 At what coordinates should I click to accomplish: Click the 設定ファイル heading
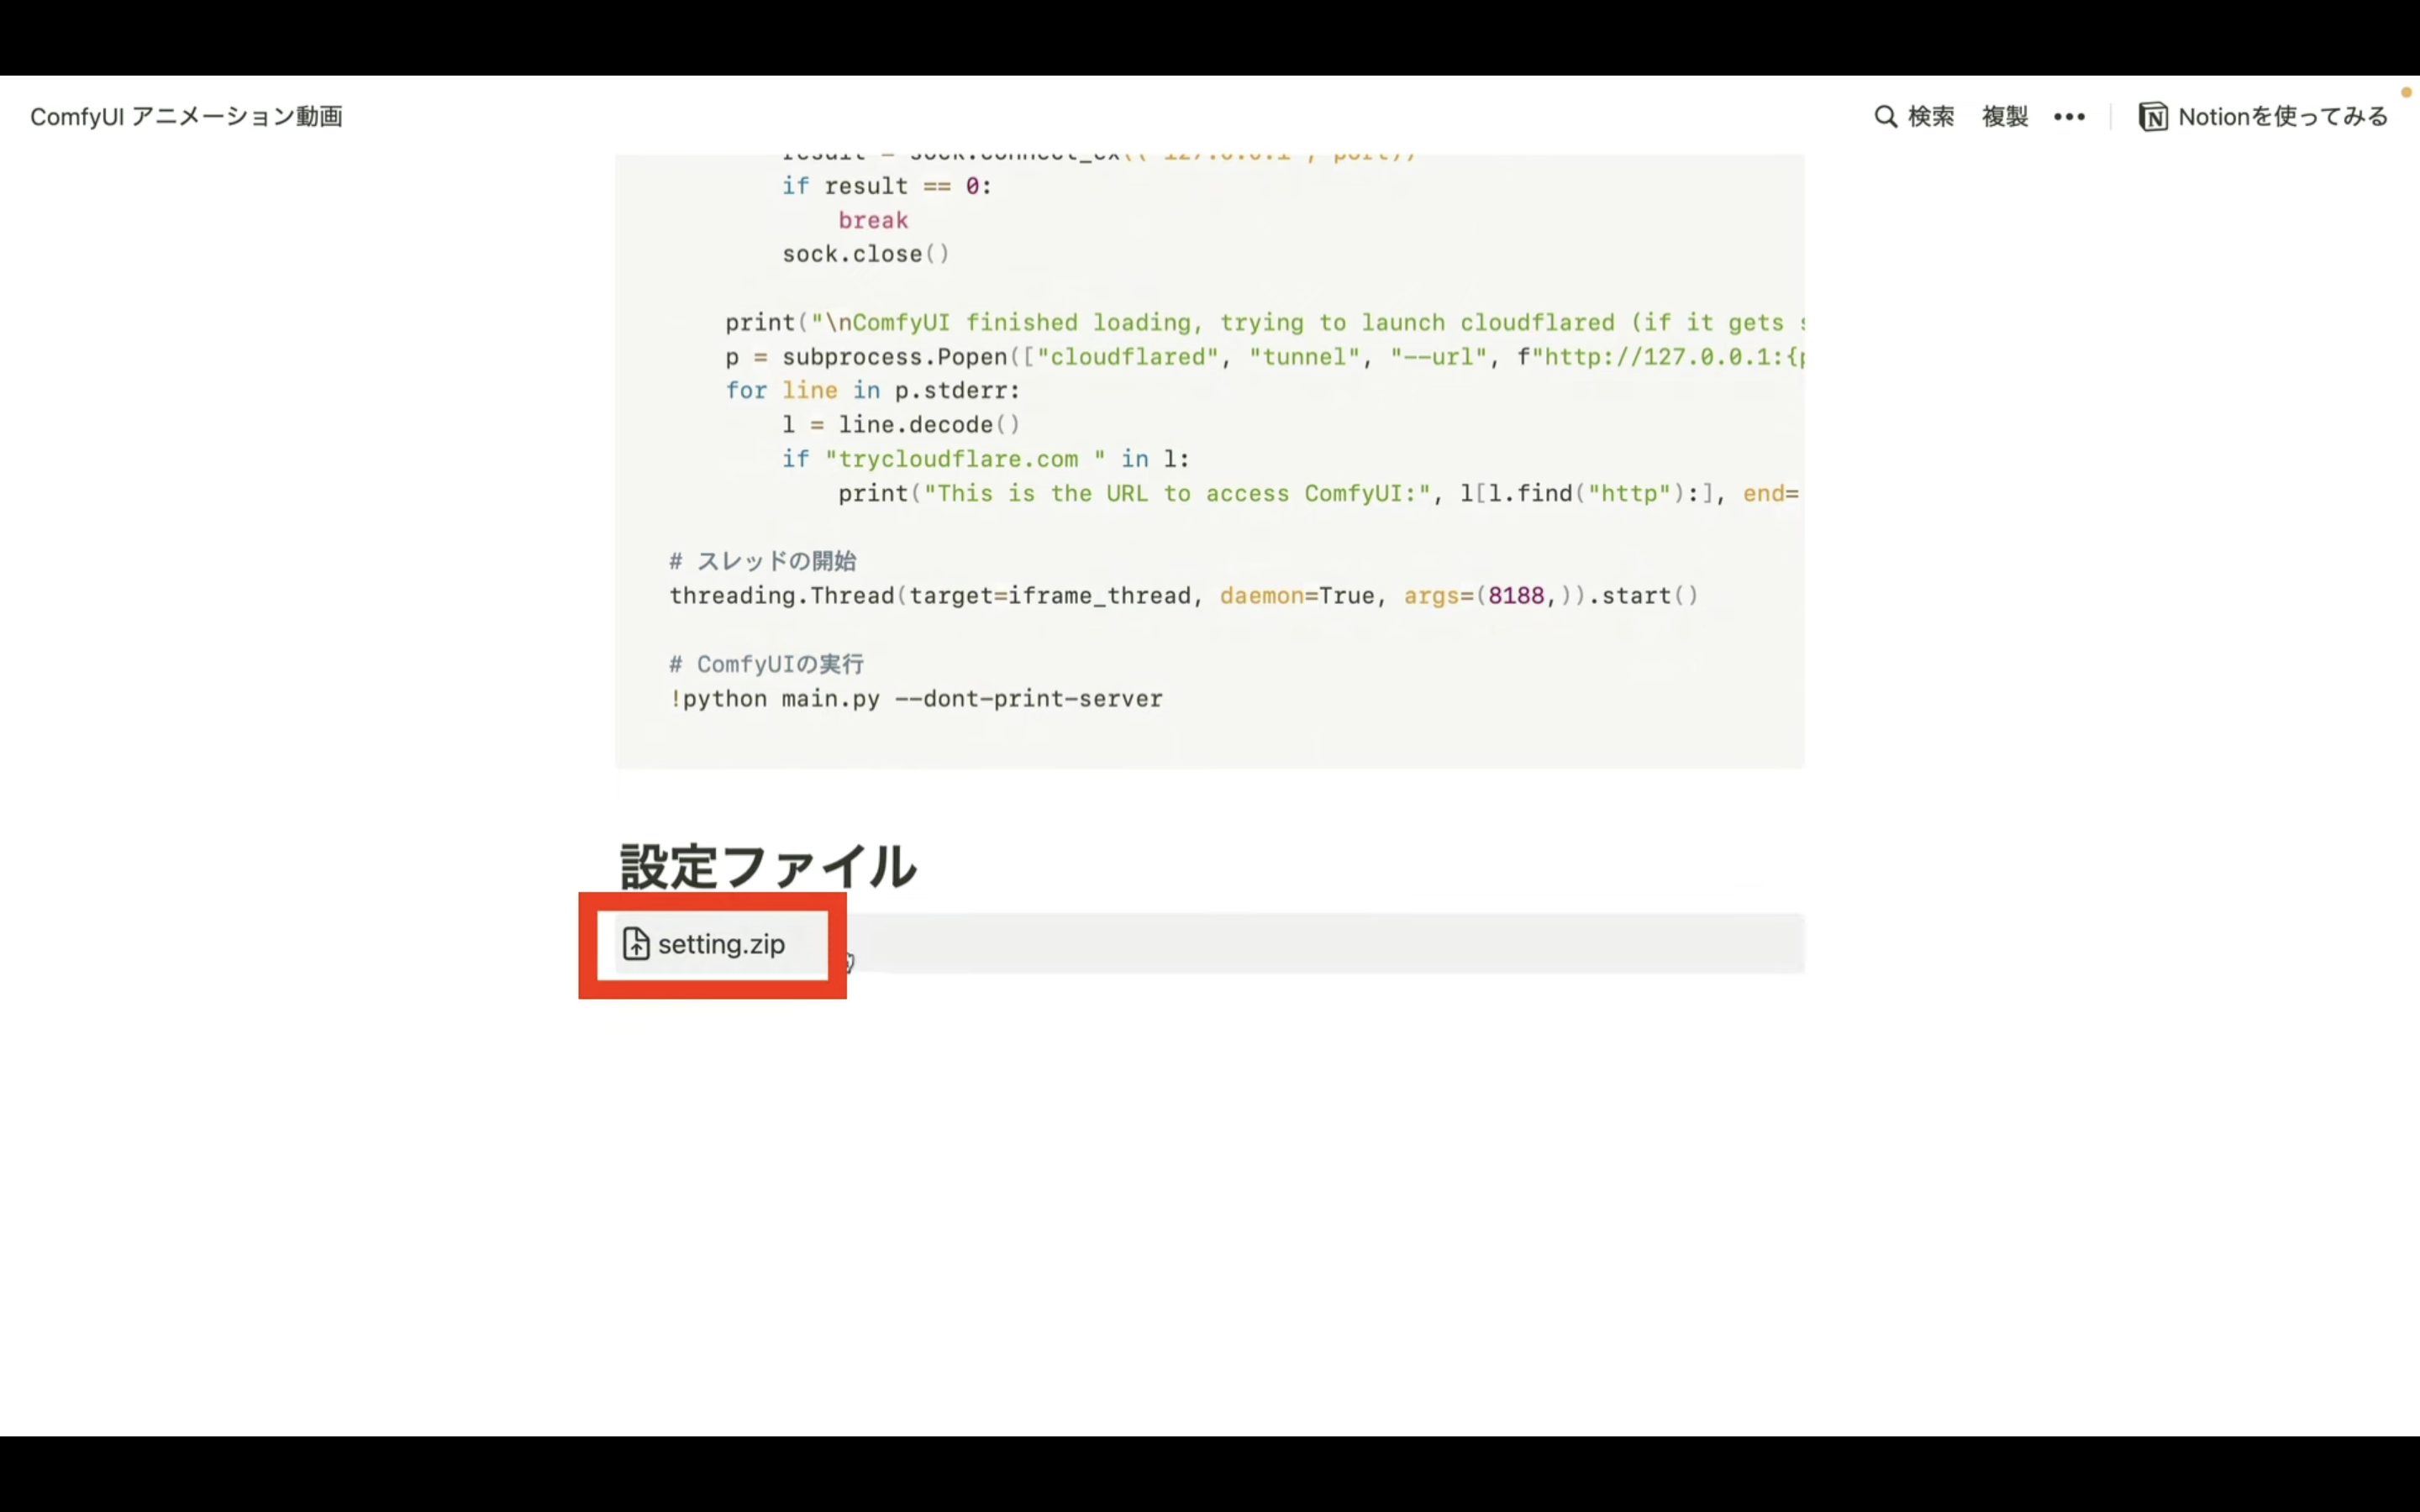[768, 866]
